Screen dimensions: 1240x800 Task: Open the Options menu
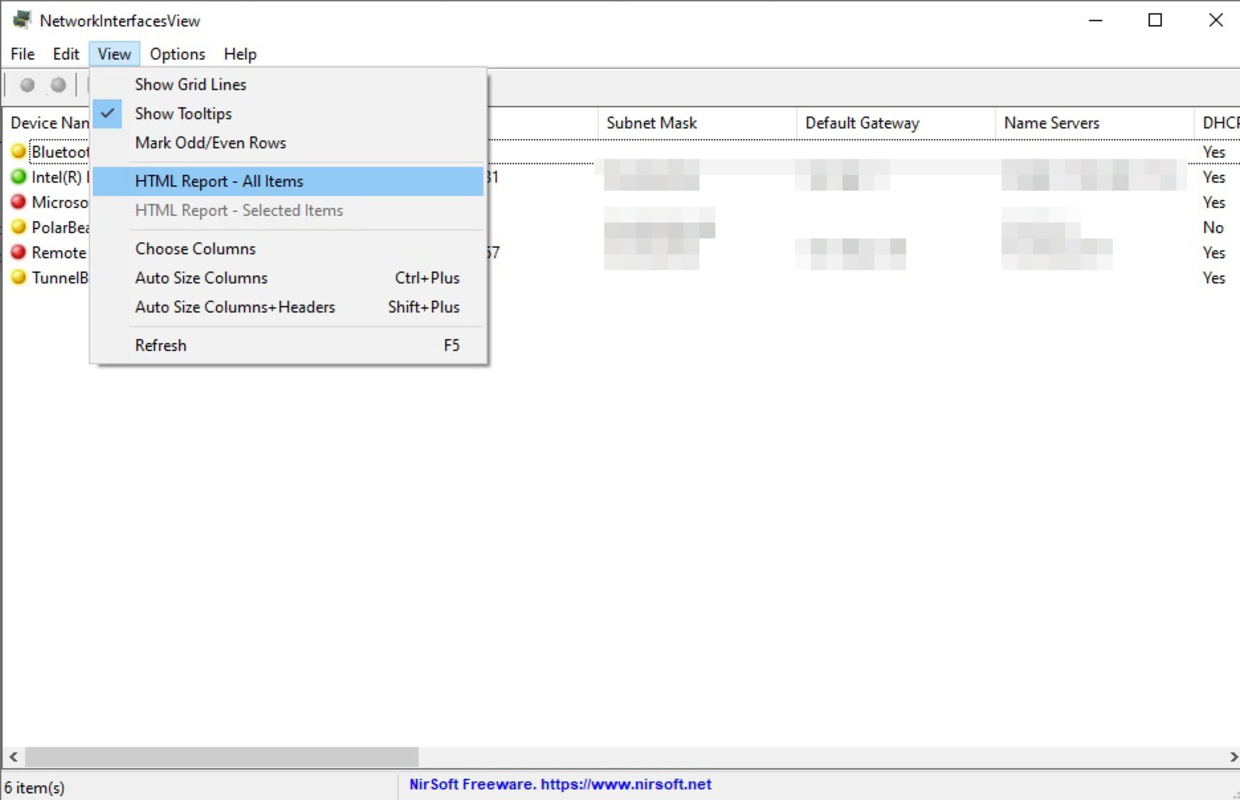point(177,54)
